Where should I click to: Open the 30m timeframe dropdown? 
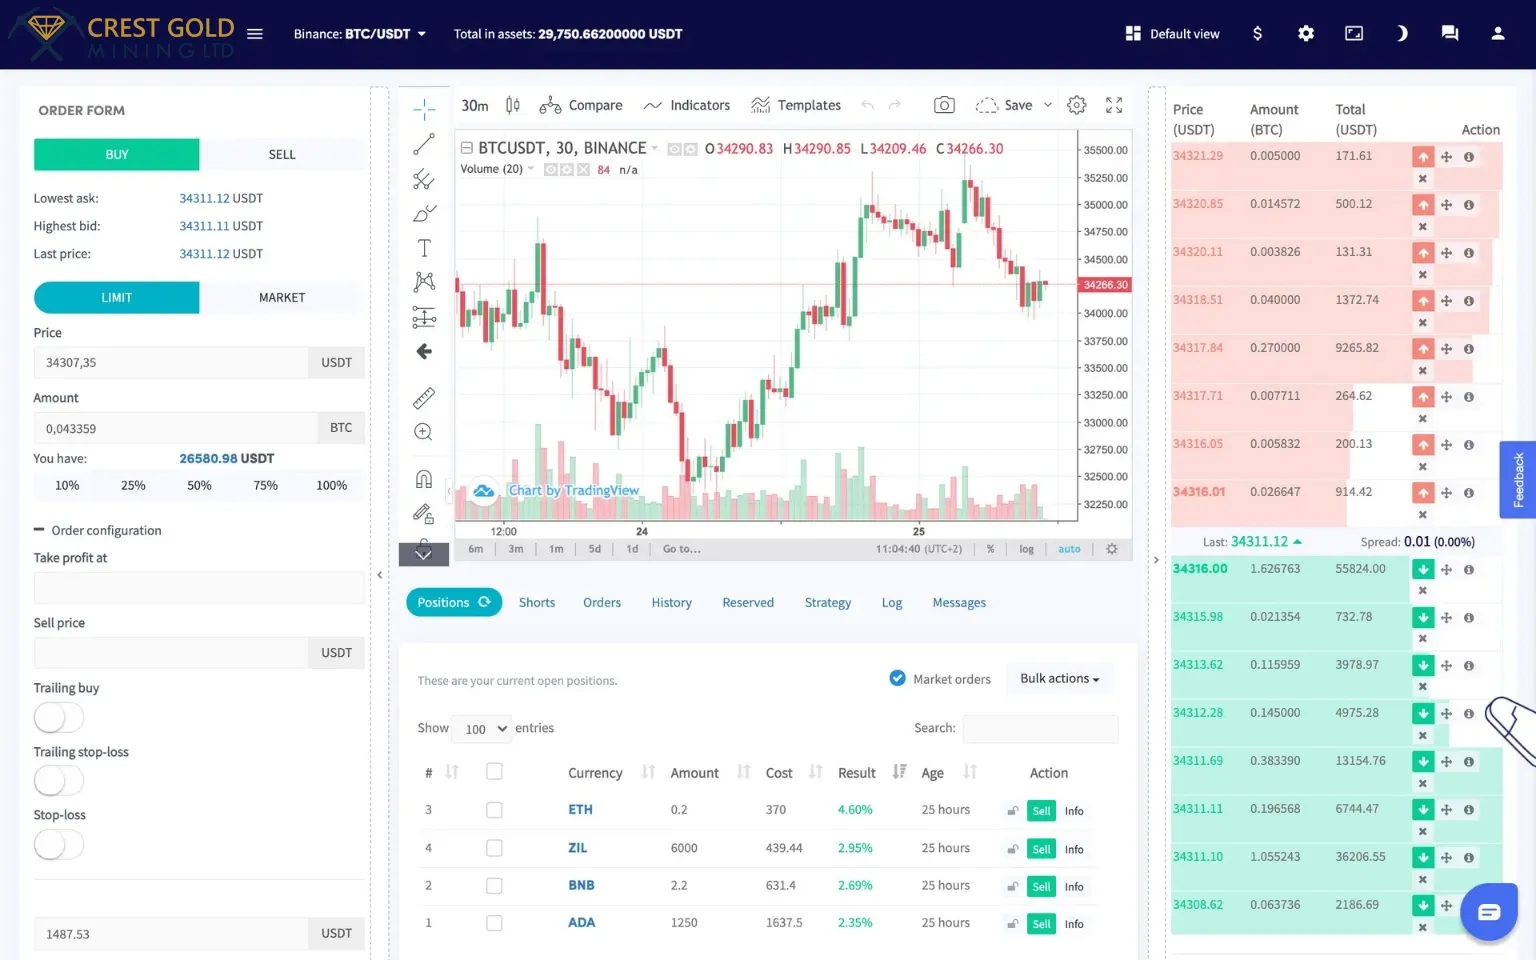(475, 105)
